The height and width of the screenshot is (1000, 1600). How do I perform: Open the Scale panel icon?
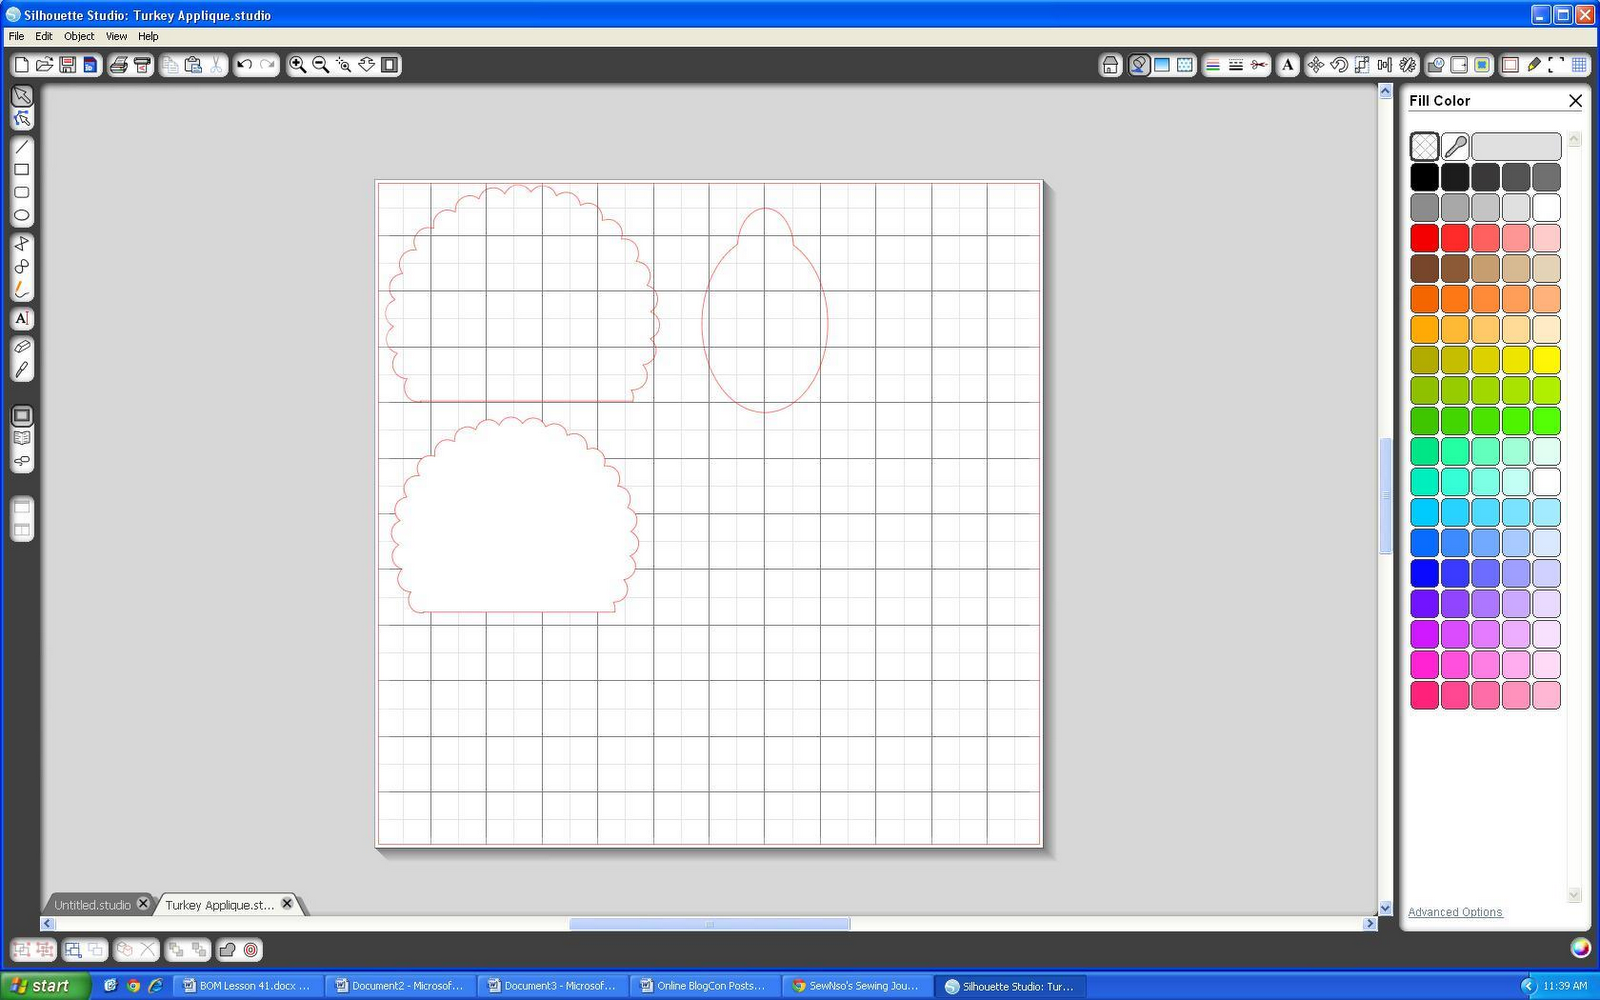point(1362,65)
